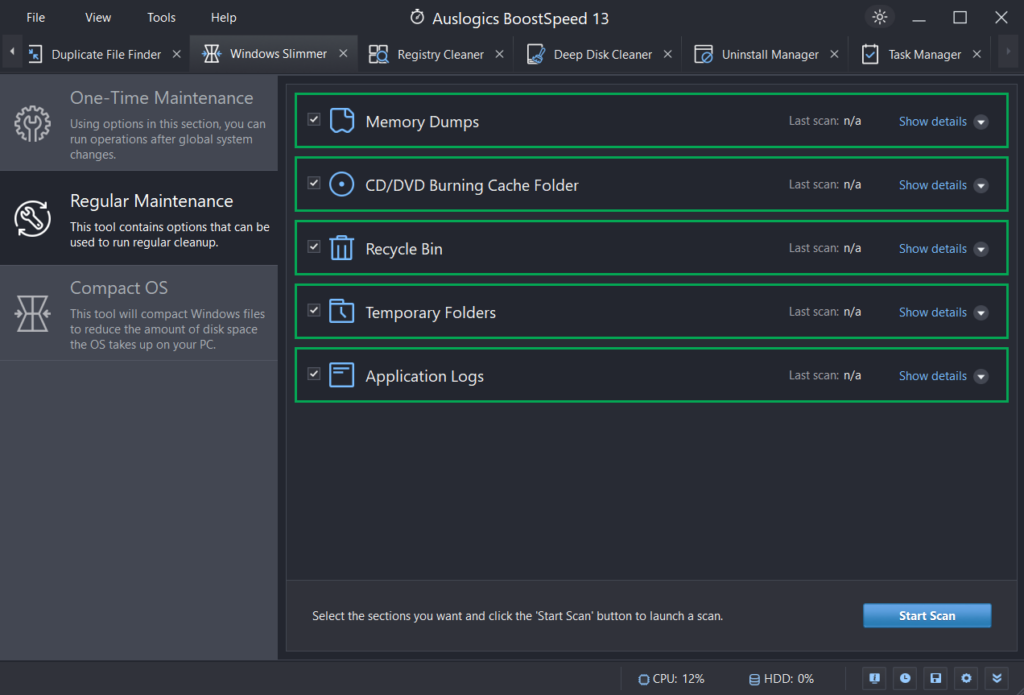Collapse the status bar with the double chevron

997,678
